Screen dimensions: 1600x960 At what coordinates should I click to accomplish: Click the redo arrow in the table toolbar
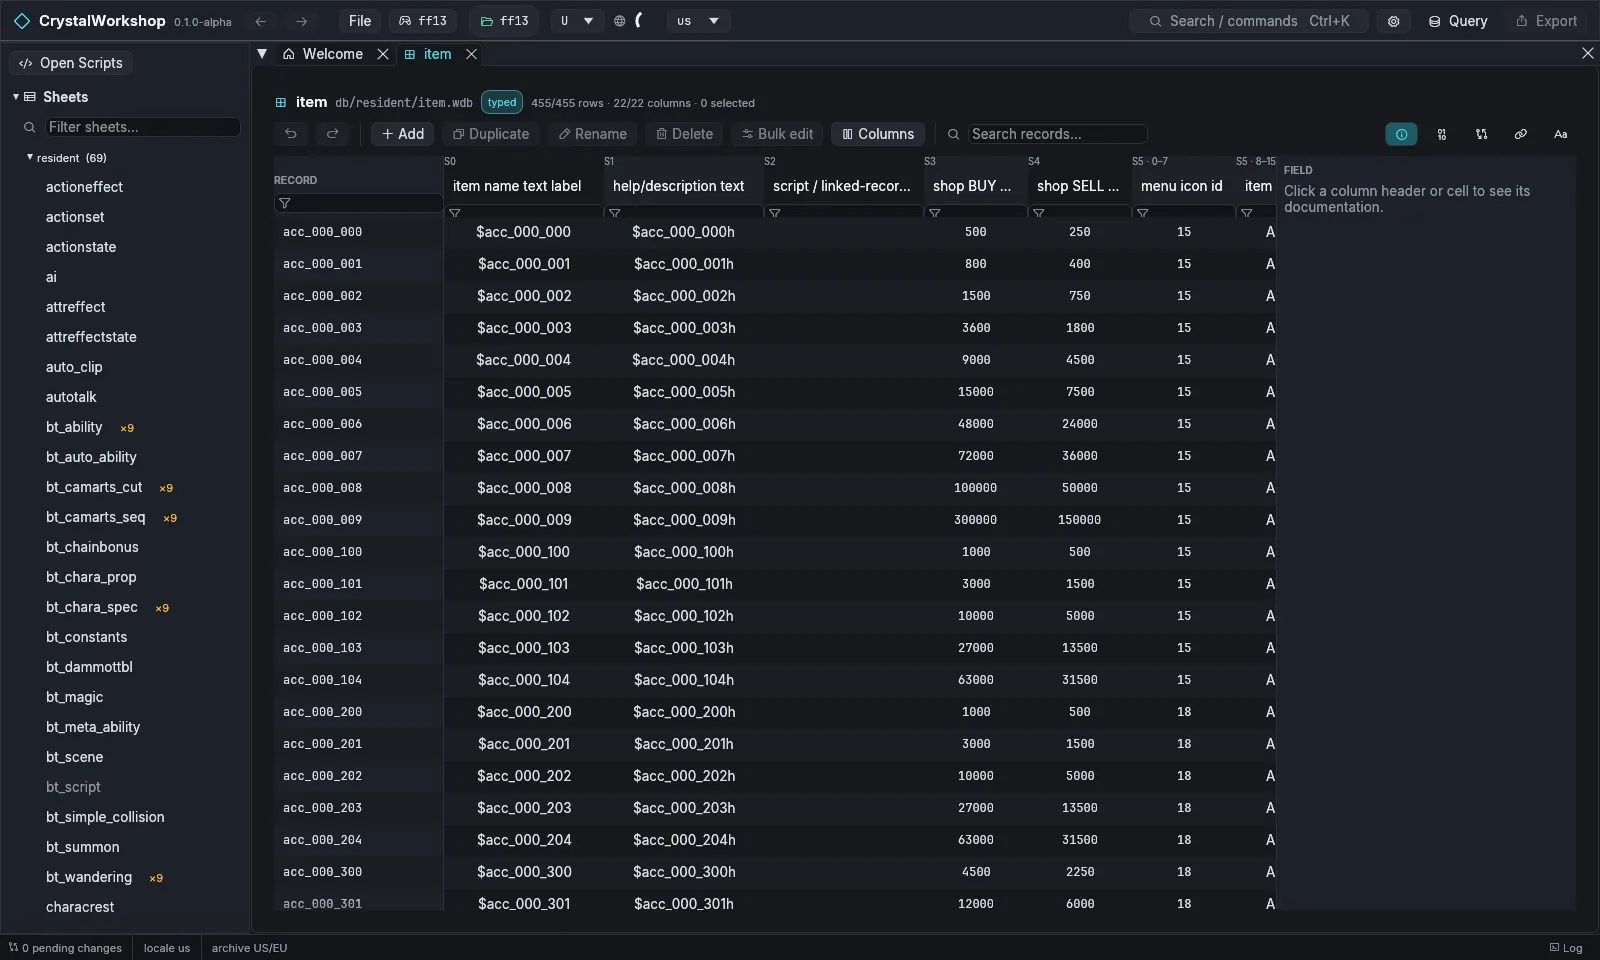tap(333, 134)
